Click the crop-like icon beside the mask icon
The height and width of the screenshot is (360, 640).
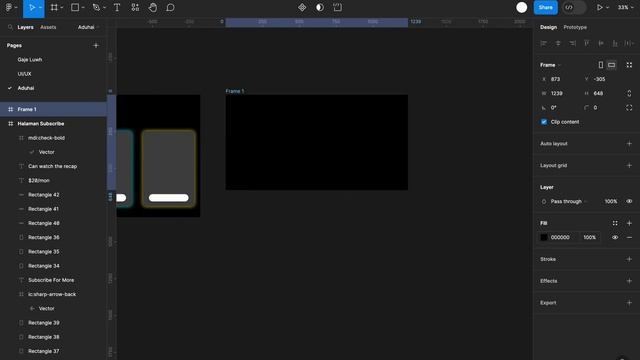pyautogui.click(x=338, y=7)
